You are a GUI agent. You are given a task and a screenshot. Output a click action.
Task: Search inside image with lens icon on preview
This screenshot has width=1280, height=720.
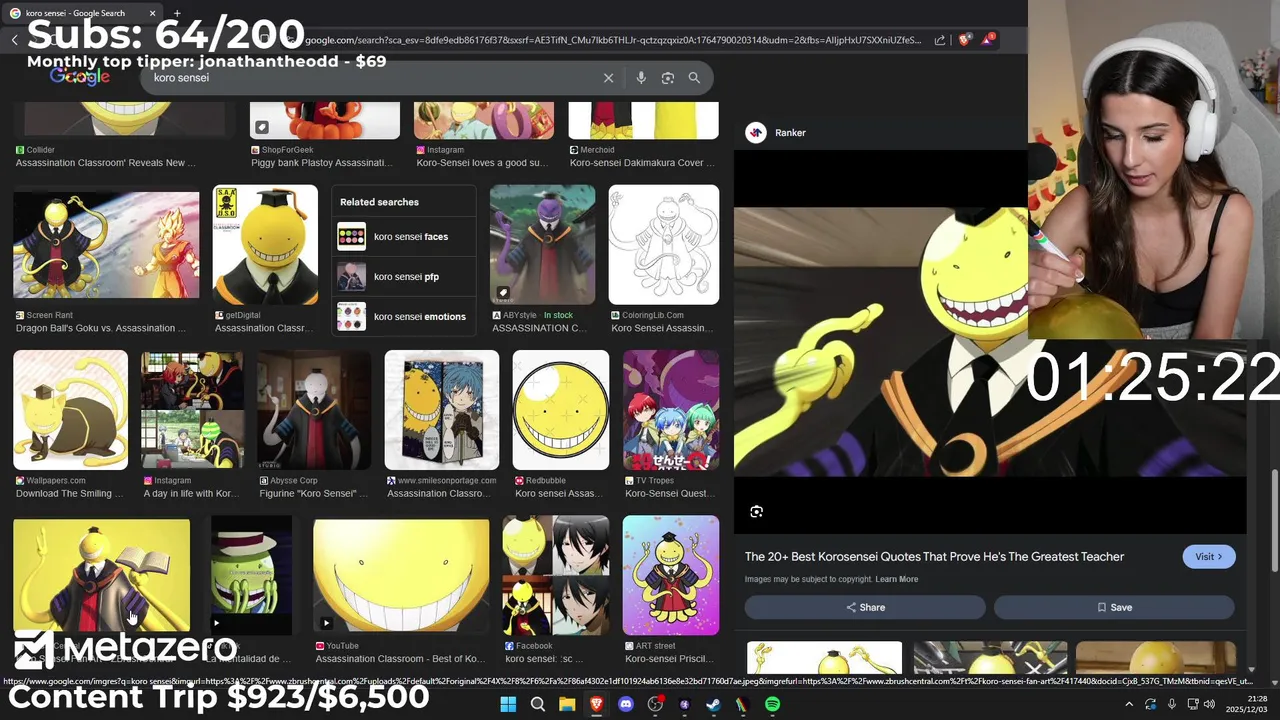[757, 512]
